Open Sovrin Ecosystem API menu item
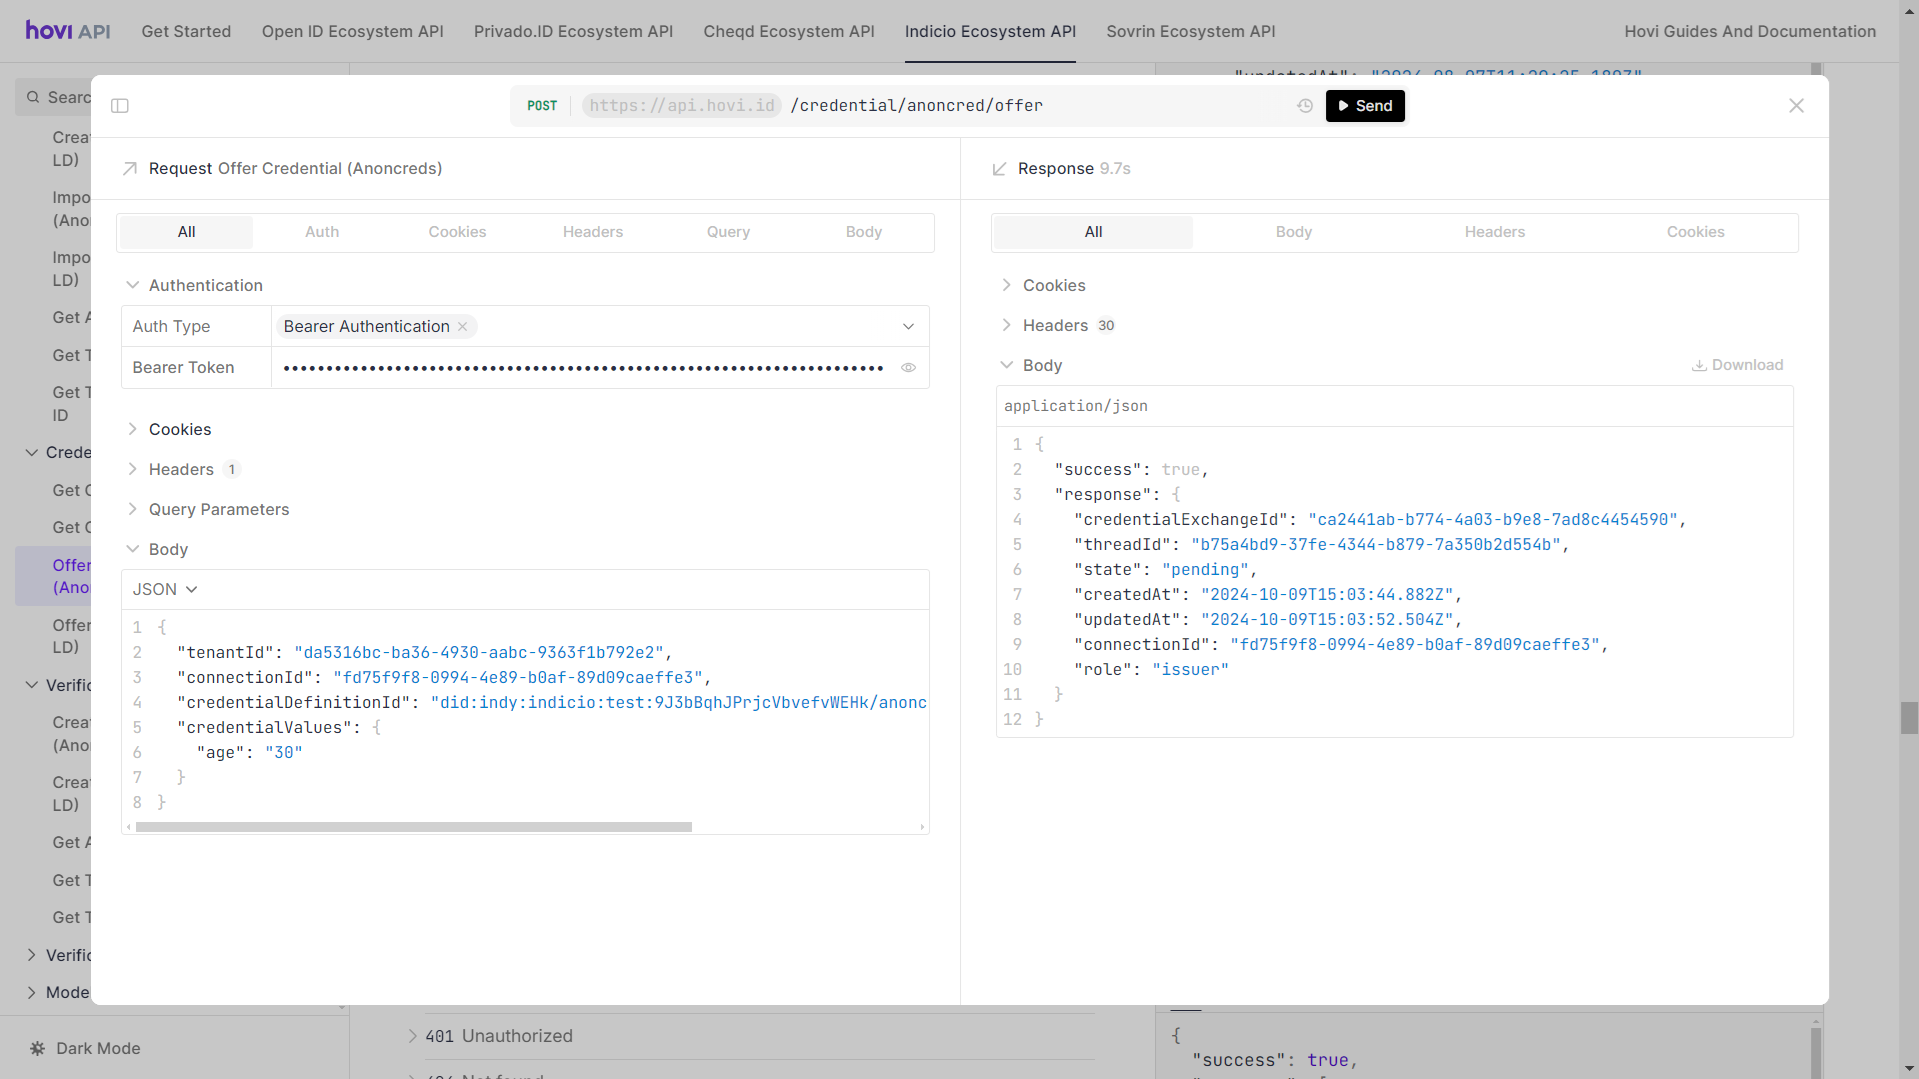The image size is (1919, 1079). click(x=1190, y=31)
